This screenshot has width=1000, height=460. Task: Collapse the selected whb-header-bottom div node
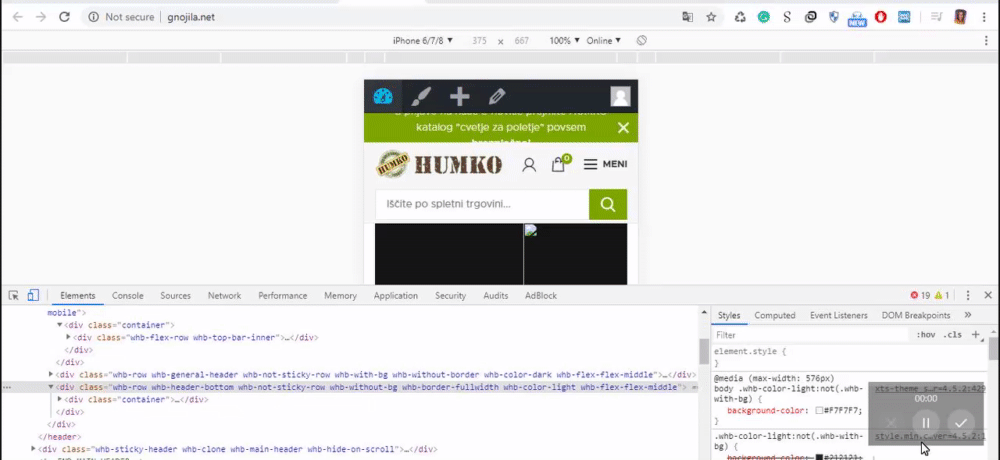[51, 387]
